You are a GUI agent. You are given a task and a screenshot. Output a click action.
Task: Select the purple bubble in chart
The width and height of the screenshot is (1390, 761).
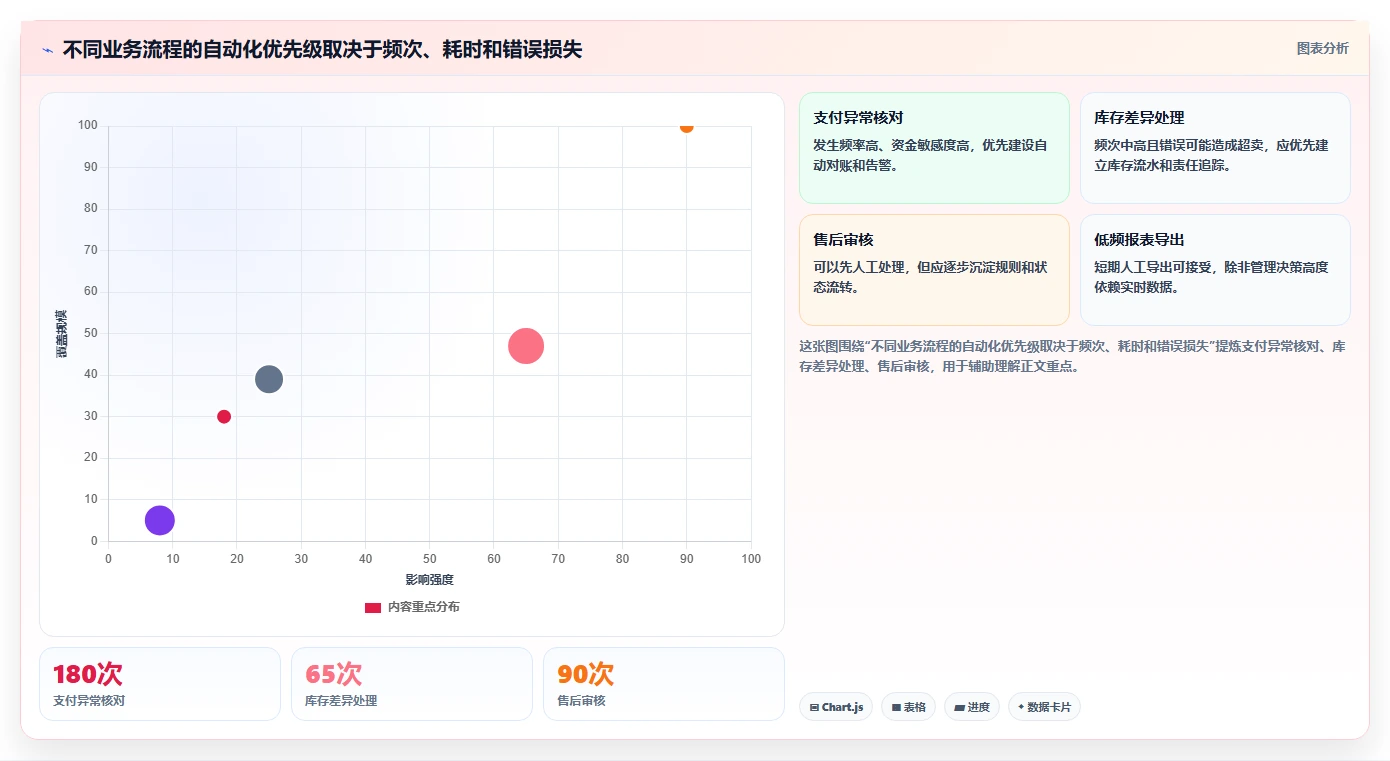[160, 520]
